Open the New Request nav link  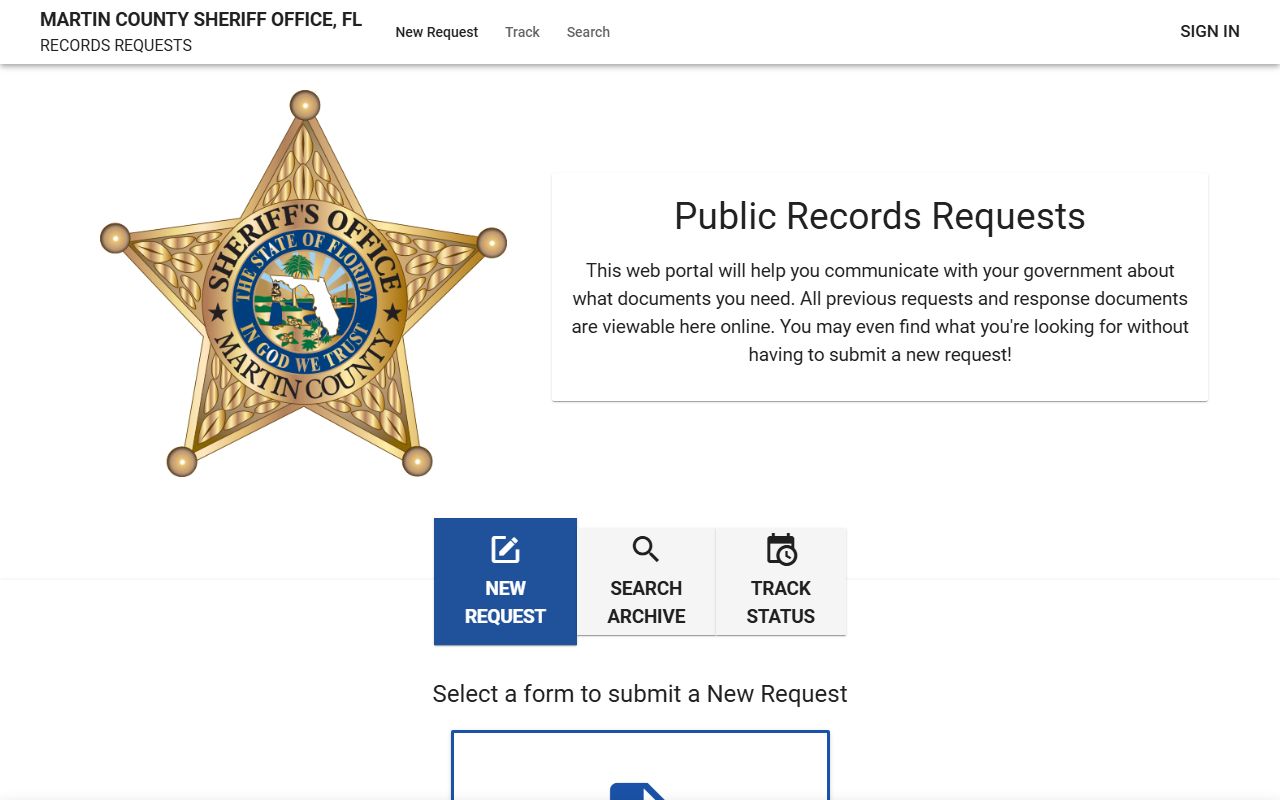tap(437, 32)
